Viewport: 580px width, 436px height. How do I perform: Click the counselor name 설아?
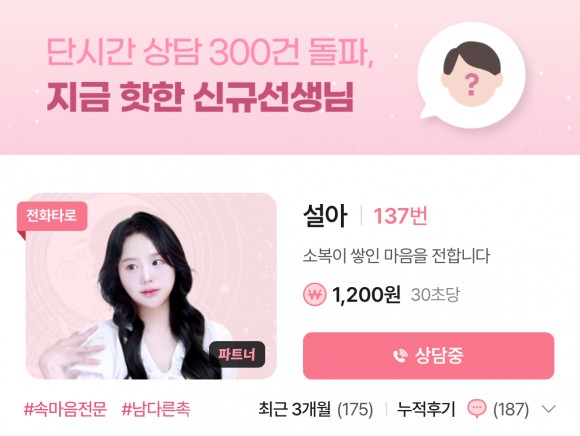[325, 216]
